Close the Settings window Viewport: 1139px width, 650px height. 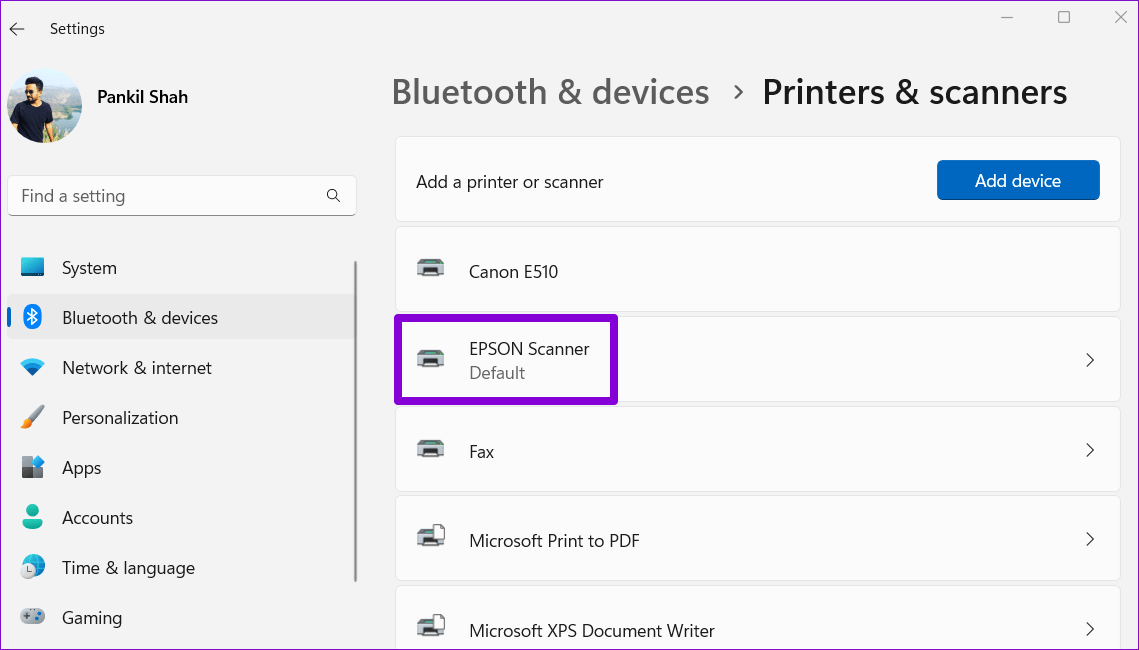(1121, 17)
